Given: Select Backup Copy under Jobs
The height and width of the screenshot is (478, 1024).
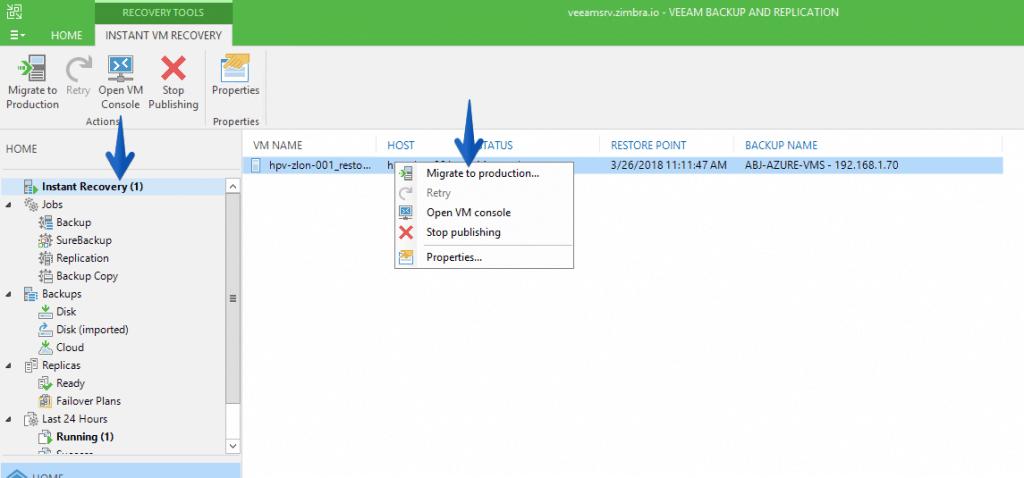Looking at the screenshot, I should [x=87, y=276].
